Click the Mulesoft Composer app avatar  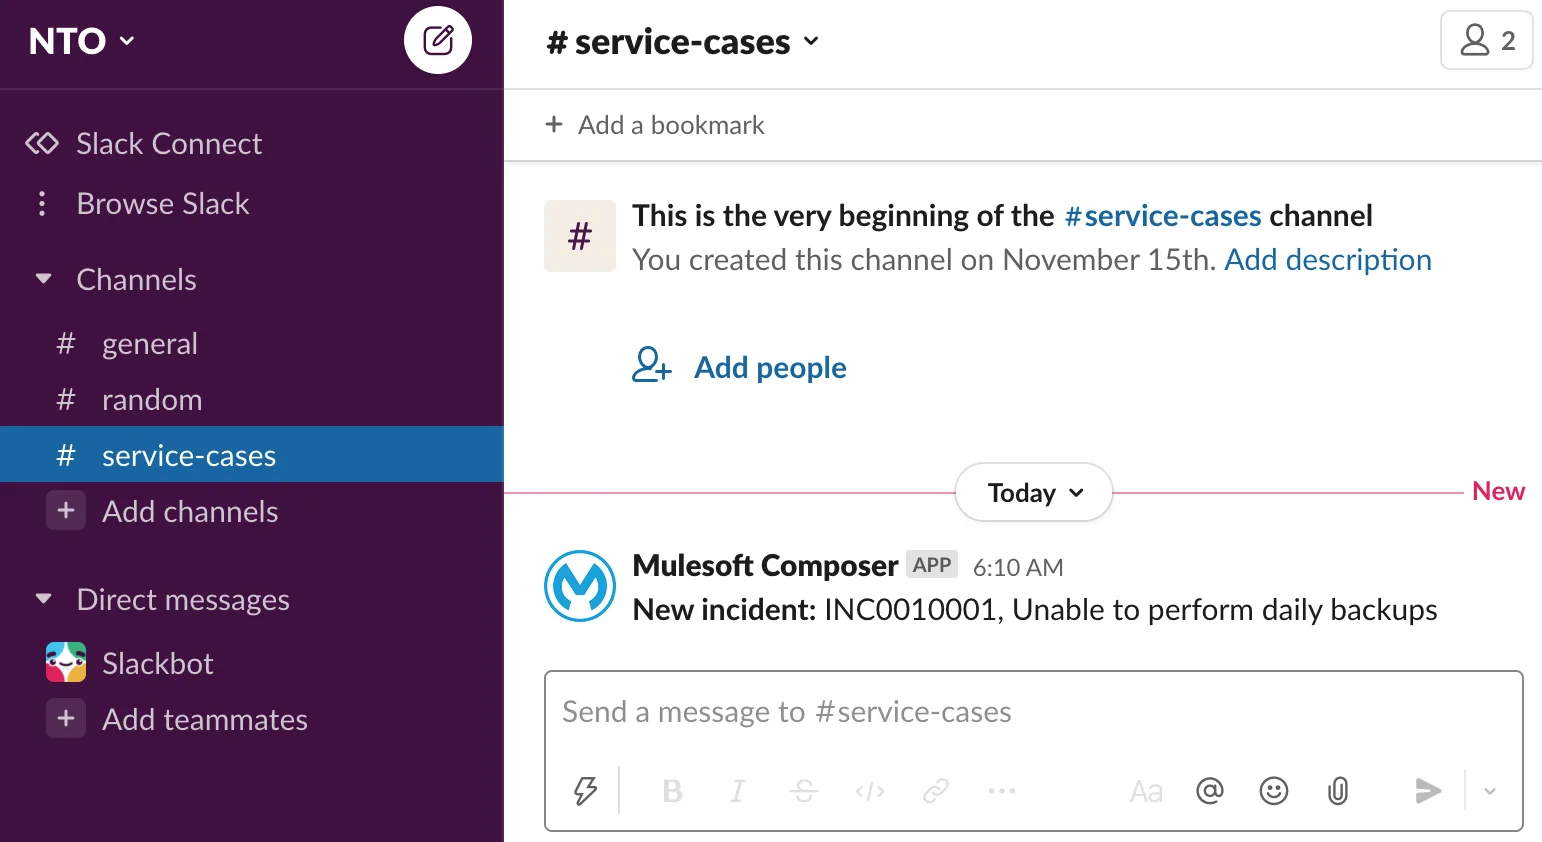tap(580, 586)
